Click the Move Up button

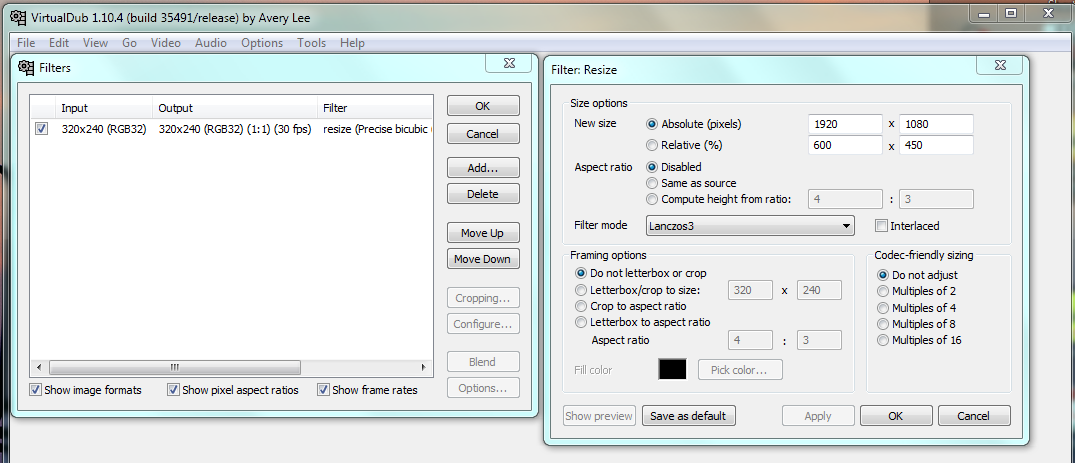[x=483, y=233]
